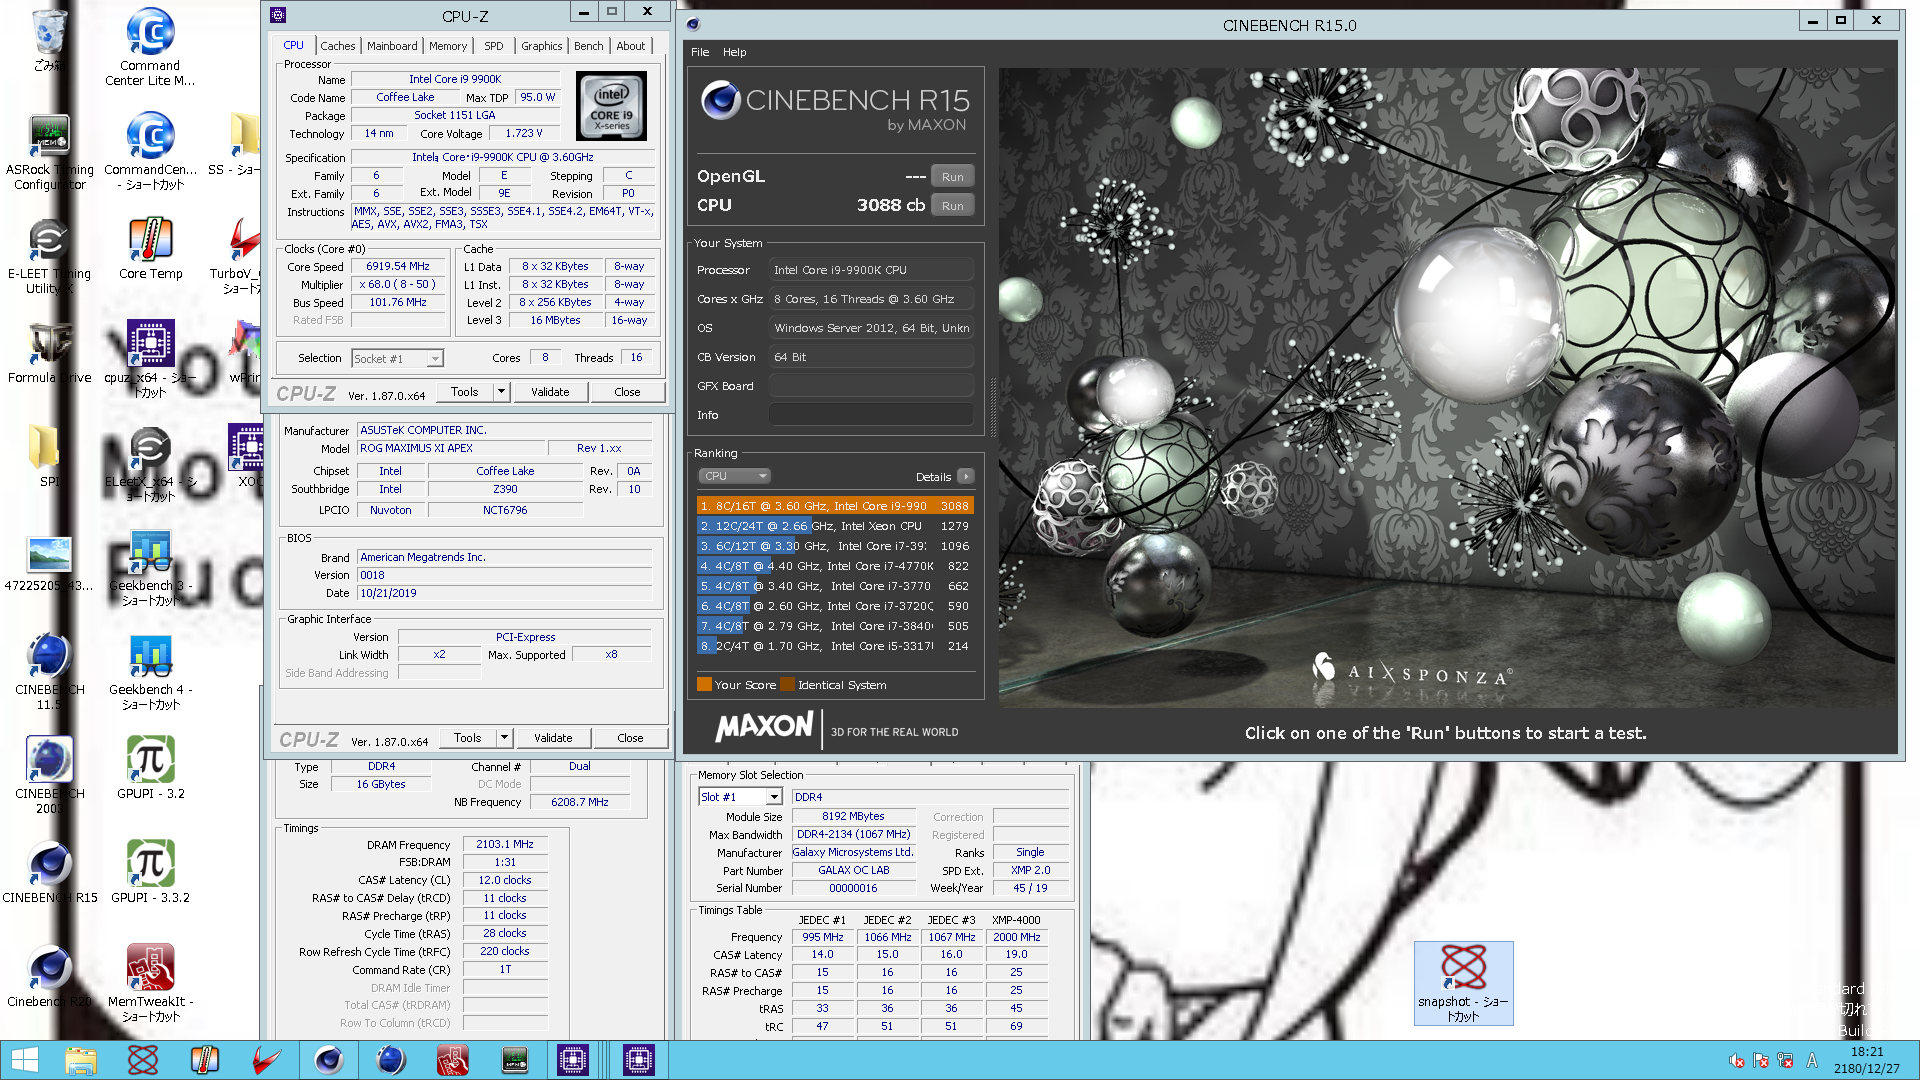Image resolution: width=1920 pixels, height=1080 pixels.
Task: Open Command Center Lite desktop icon
Action: [x=150, y=47]
